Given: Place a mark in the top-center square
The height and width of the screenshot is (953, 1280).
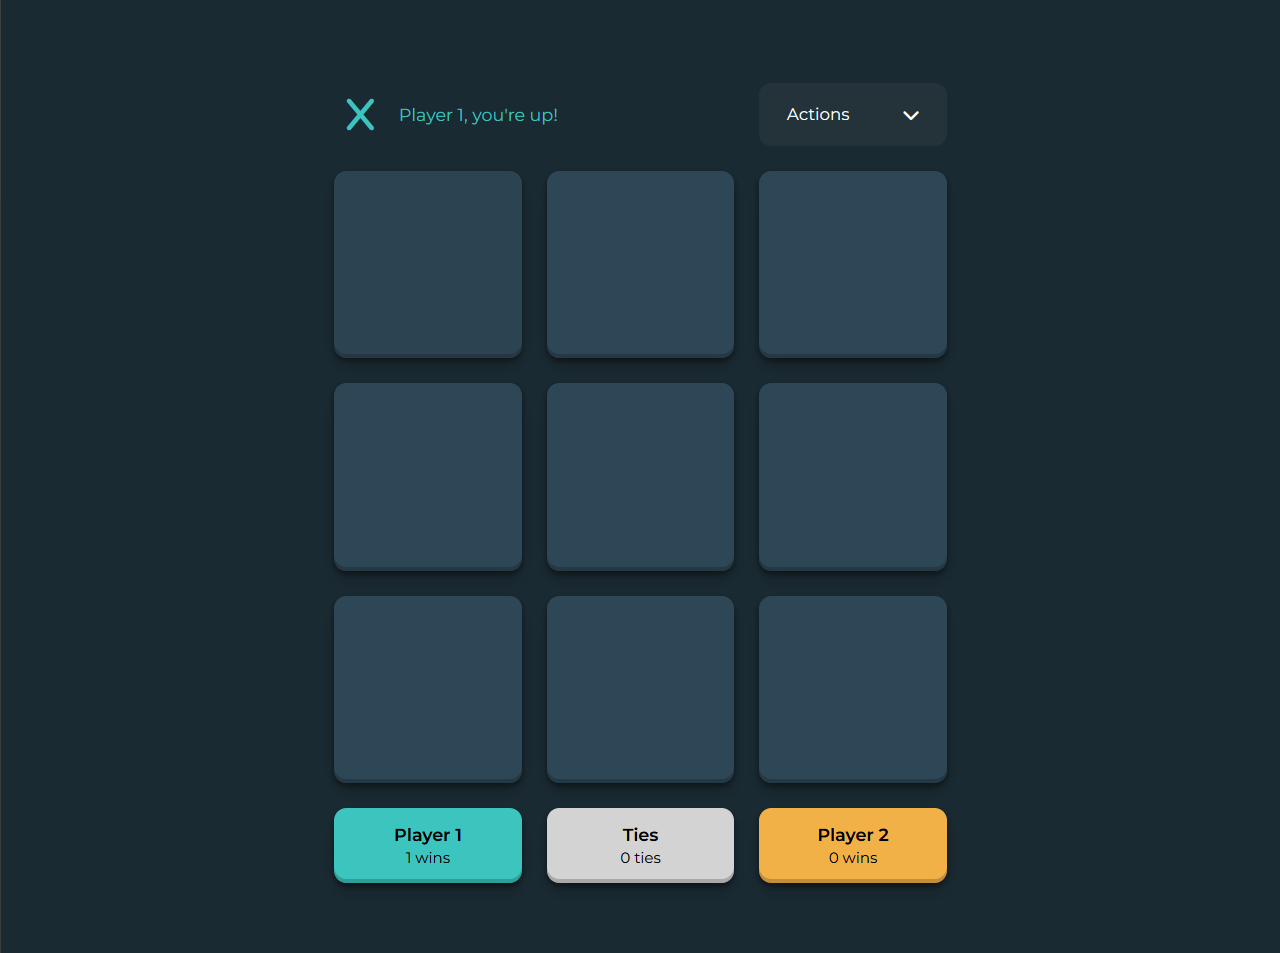Looking at the screenshot, I should pos(640,264).
